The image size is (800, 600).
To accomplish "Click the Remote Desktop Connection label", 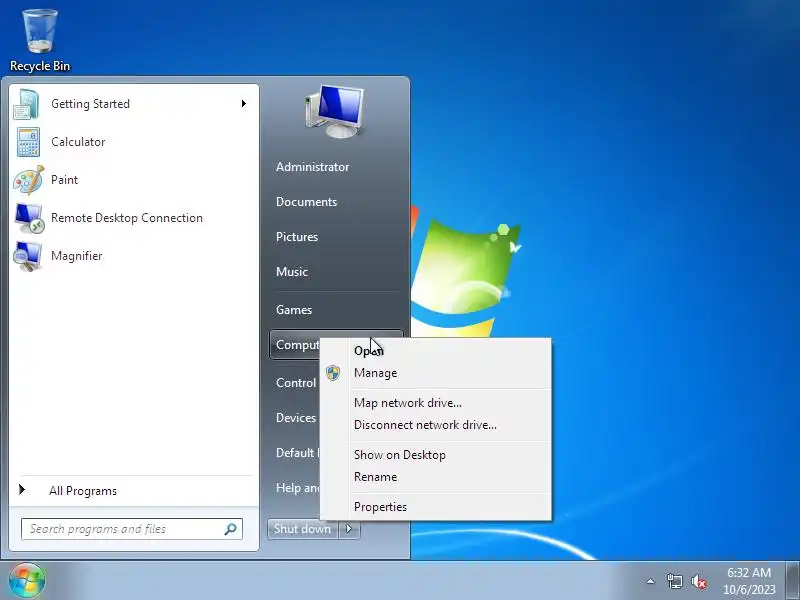I will 127,218.
